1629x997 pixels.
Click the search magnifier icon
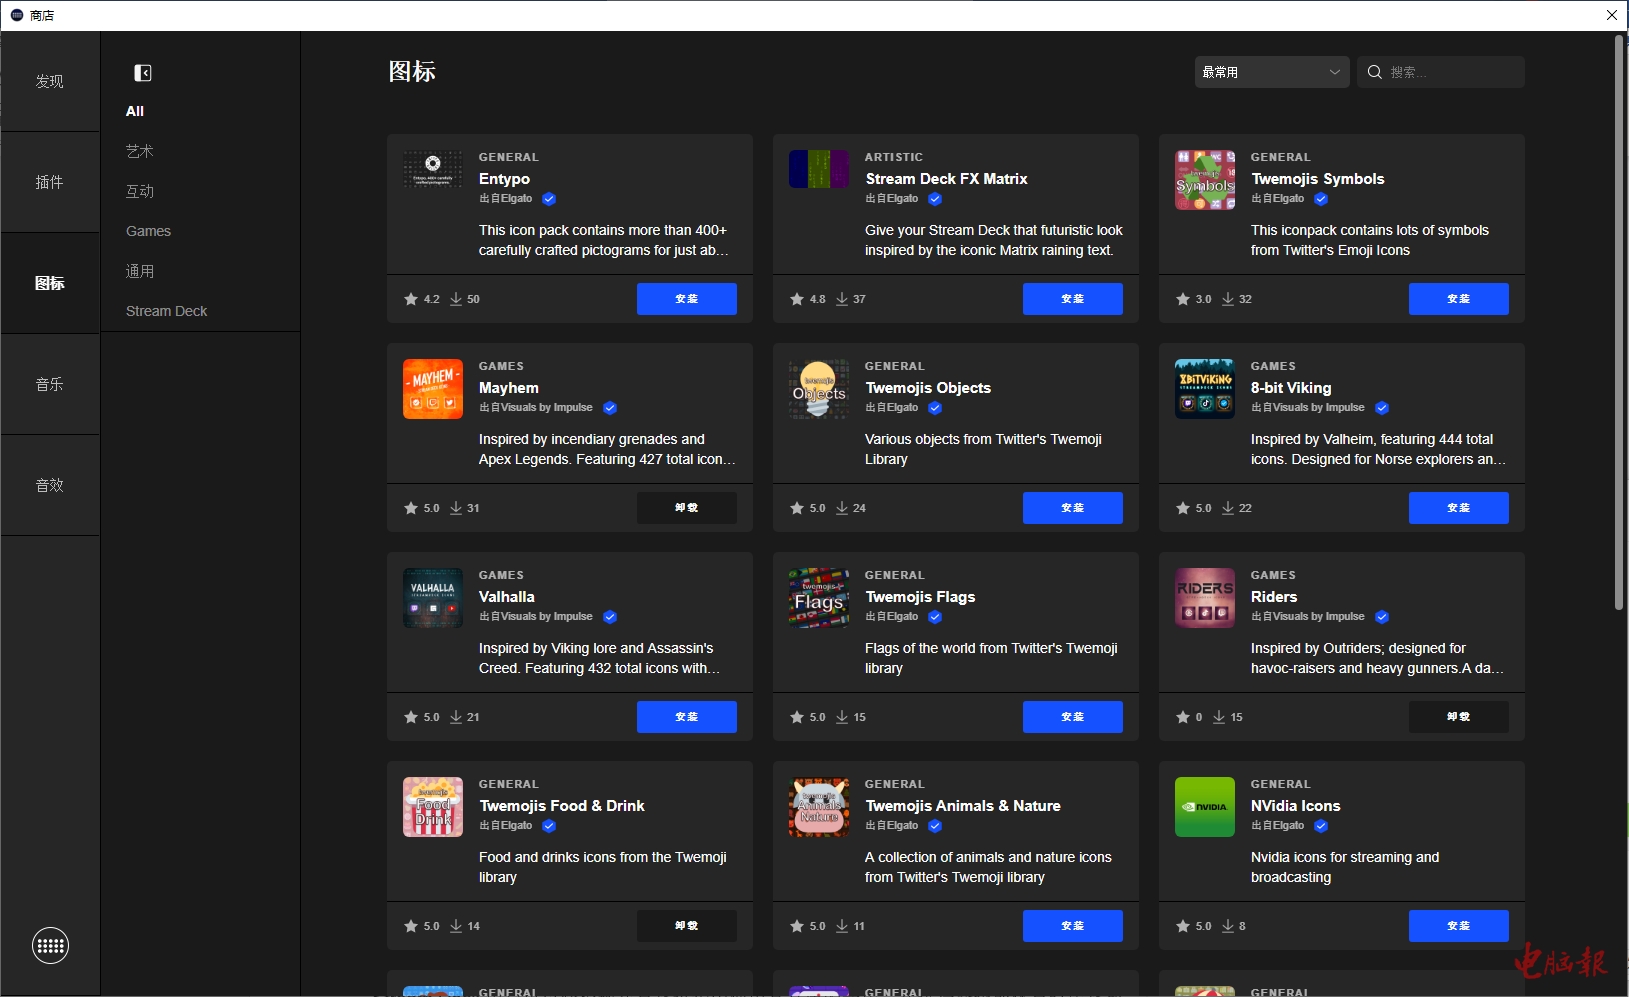click(x=1375, y=72)
